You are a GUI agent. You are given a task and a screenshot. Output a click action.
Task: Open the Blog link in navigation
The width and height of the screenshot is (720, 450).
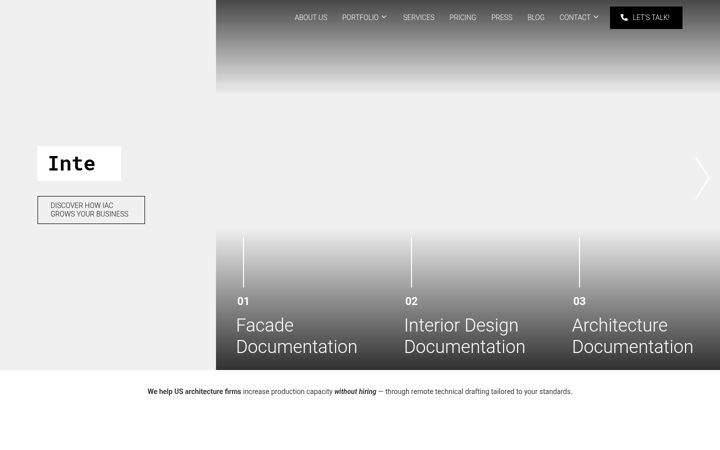point(535,17)
